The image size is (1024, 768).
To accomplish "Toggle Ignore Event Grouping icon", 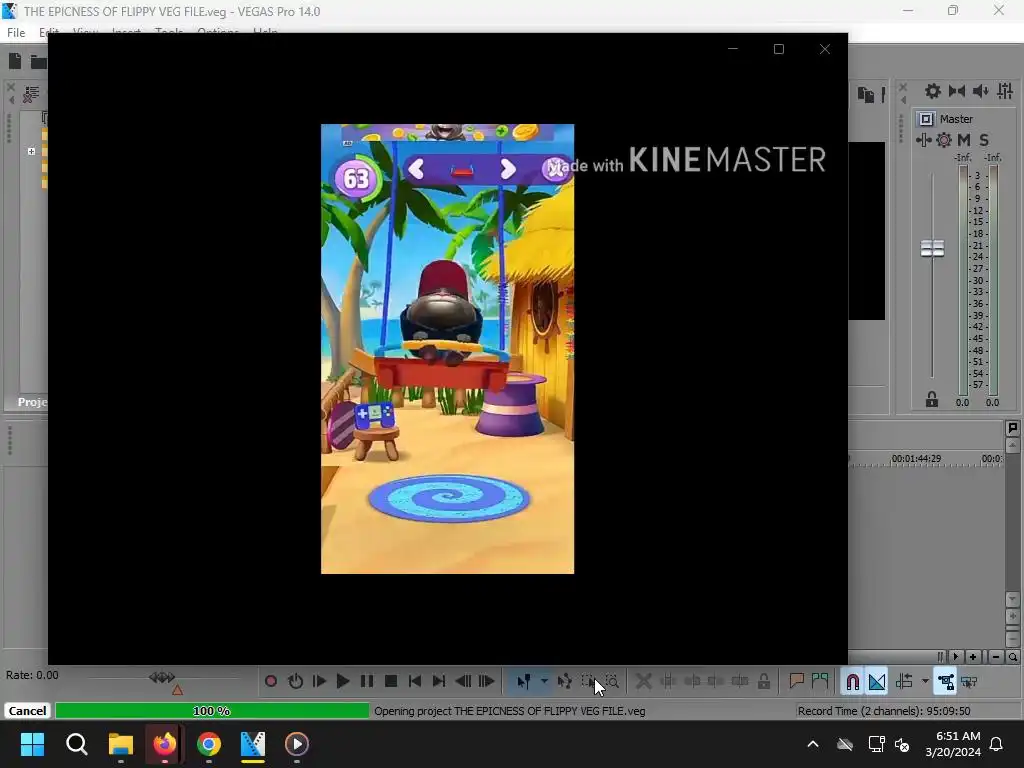I will pyautogui.click(x=969, y=682).
